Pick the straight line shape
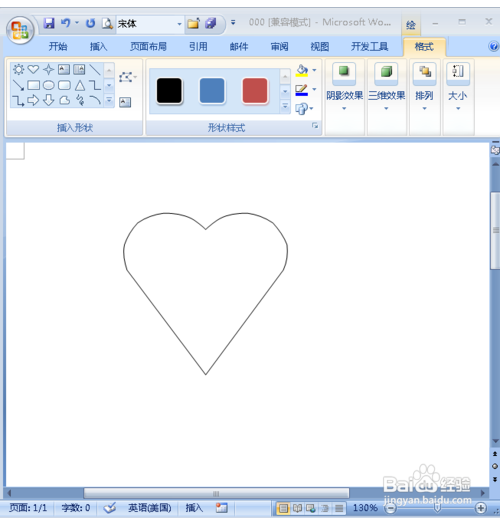This screenshot has width=500, height=518. click(95, 69)
